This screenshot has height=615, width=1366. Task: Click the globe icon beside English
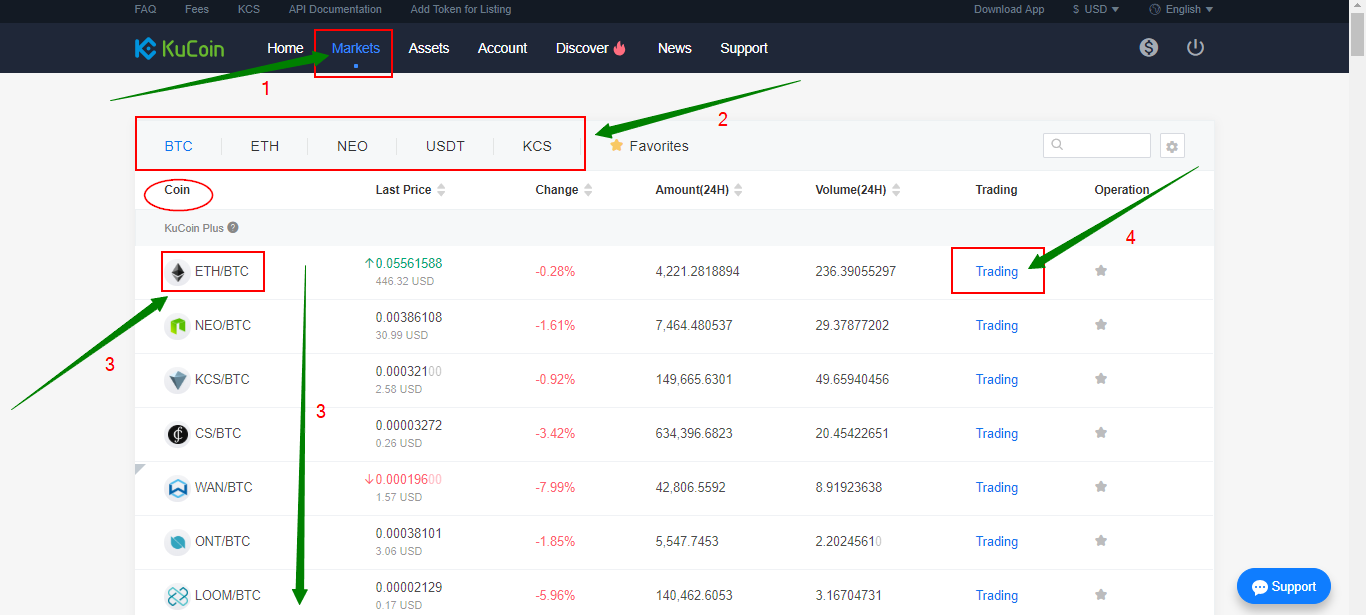click(x=1155, y=9)
